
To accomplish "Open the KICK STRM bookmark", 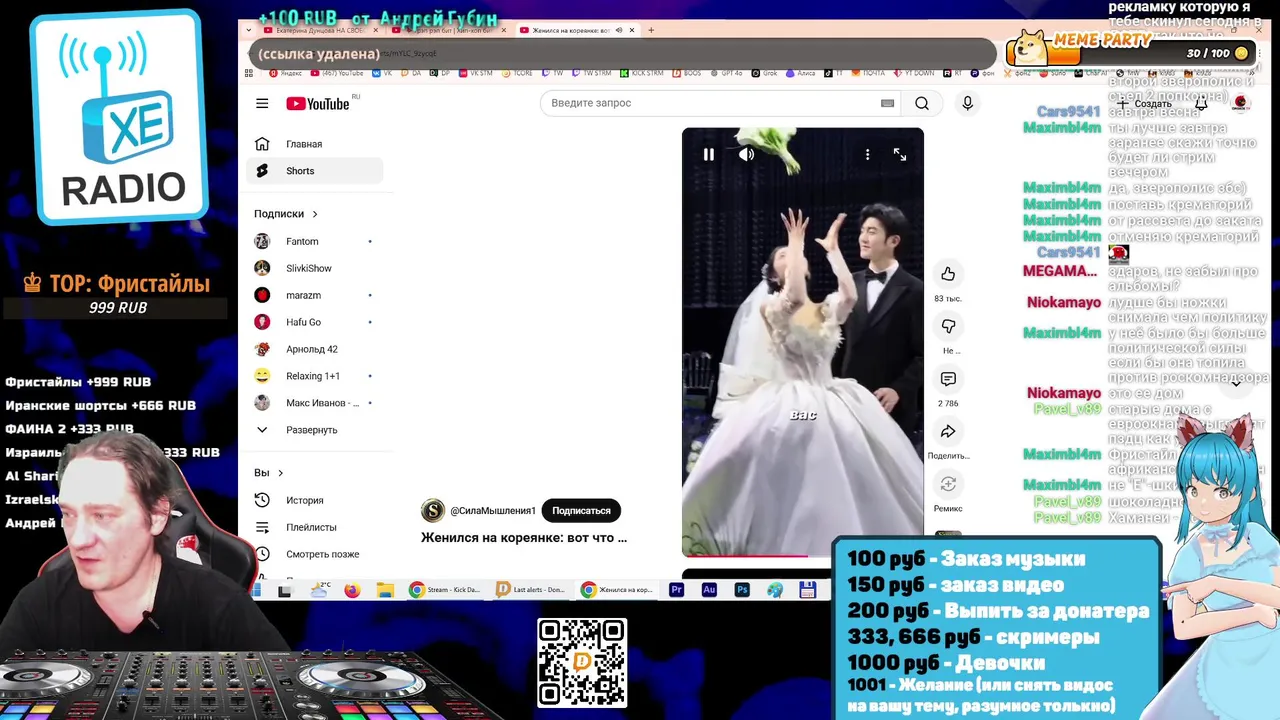I will (641, 73).
